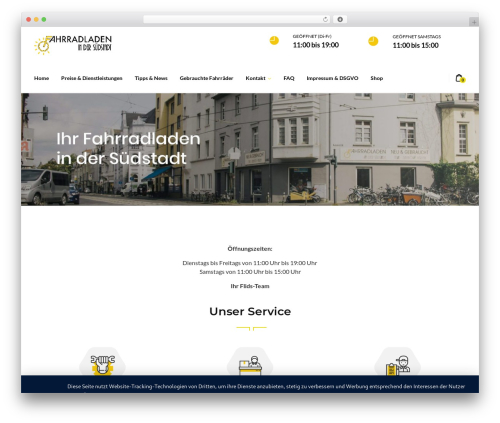The image size is (500, 423).
Task: Click the Fahrradladen in der Südstadt logo
Action: pos(73,45)
